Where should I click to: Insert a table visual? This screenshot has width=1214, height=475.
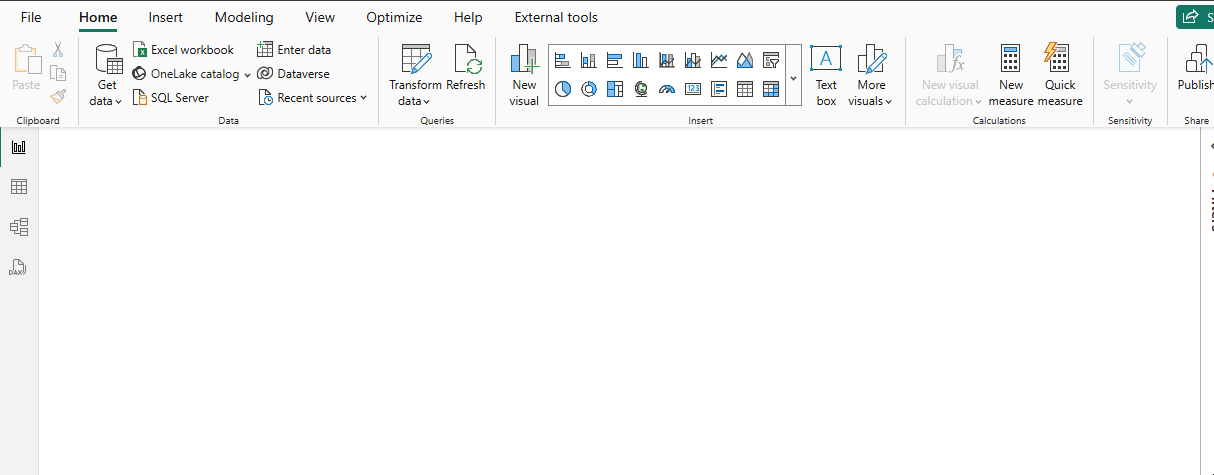coord(744,89)
